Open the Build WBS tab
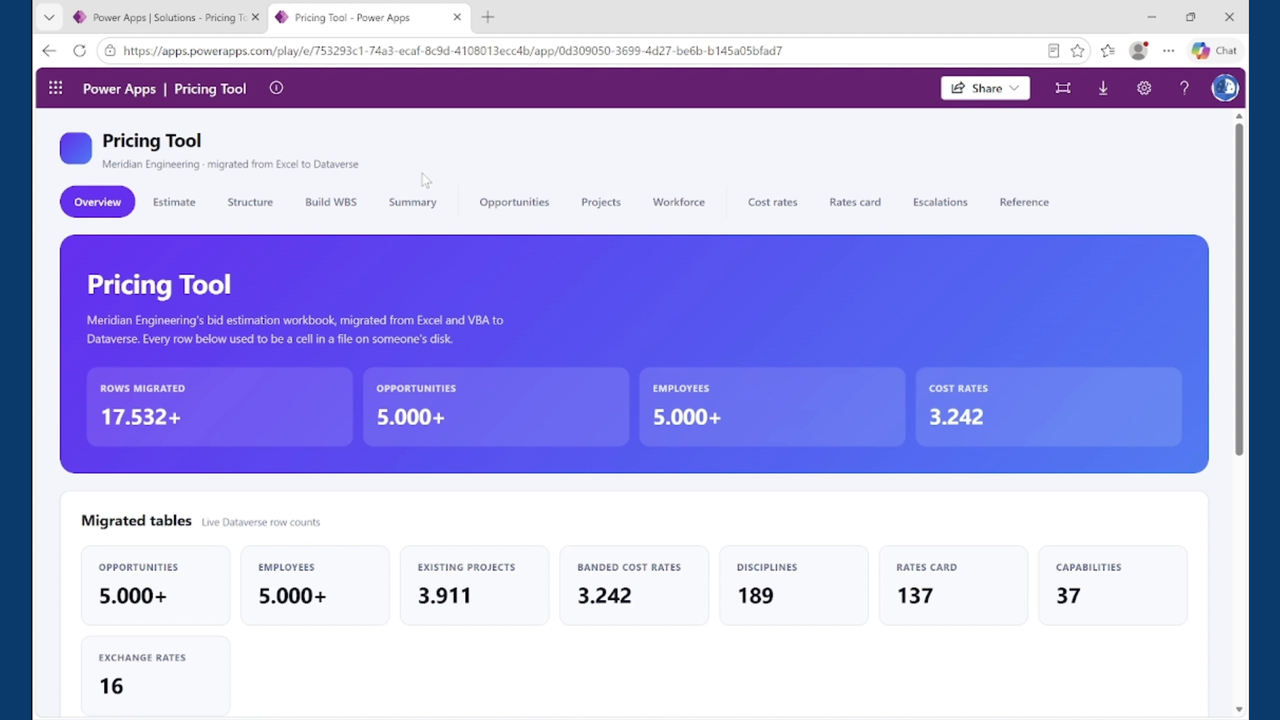This screenshot has height=720, width=1280. coord(331,202)
